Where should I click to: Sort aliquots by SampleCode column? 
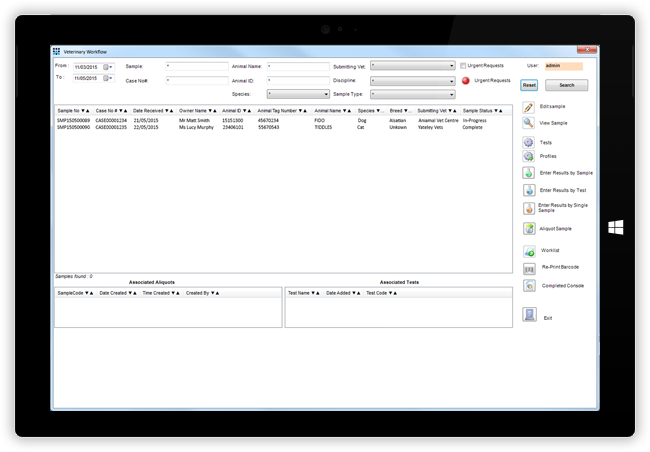(75, 293)
